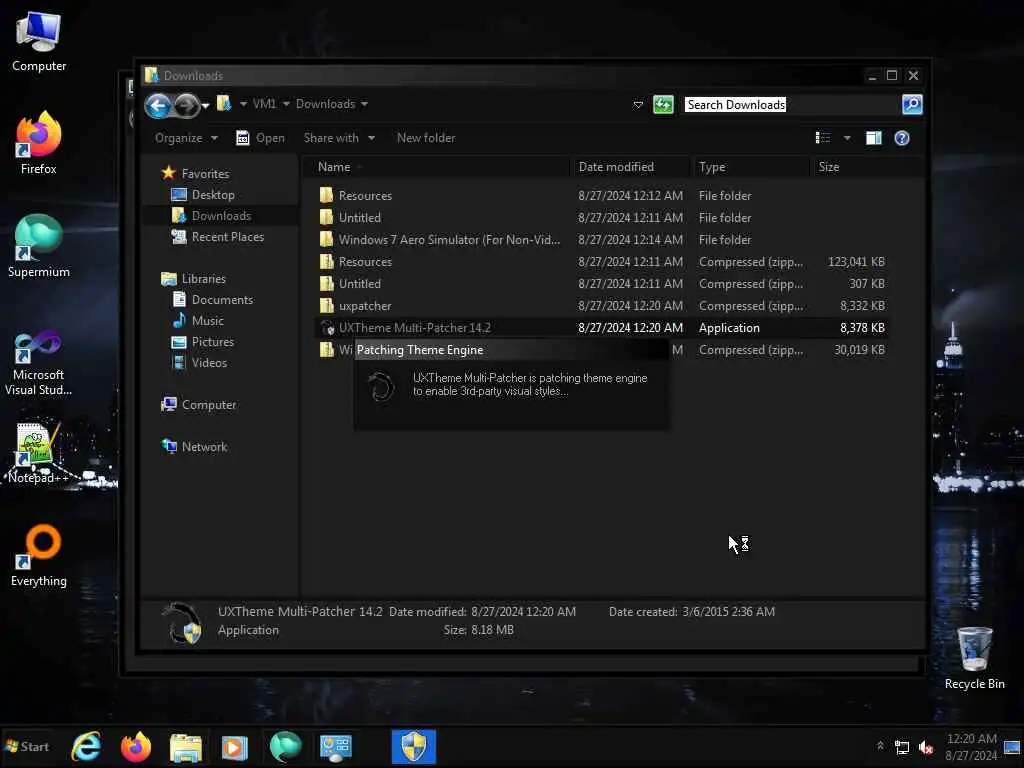Click the muted volume tray icon
The height and width of the screenshot is (768, 1024).
click(925, 747)
